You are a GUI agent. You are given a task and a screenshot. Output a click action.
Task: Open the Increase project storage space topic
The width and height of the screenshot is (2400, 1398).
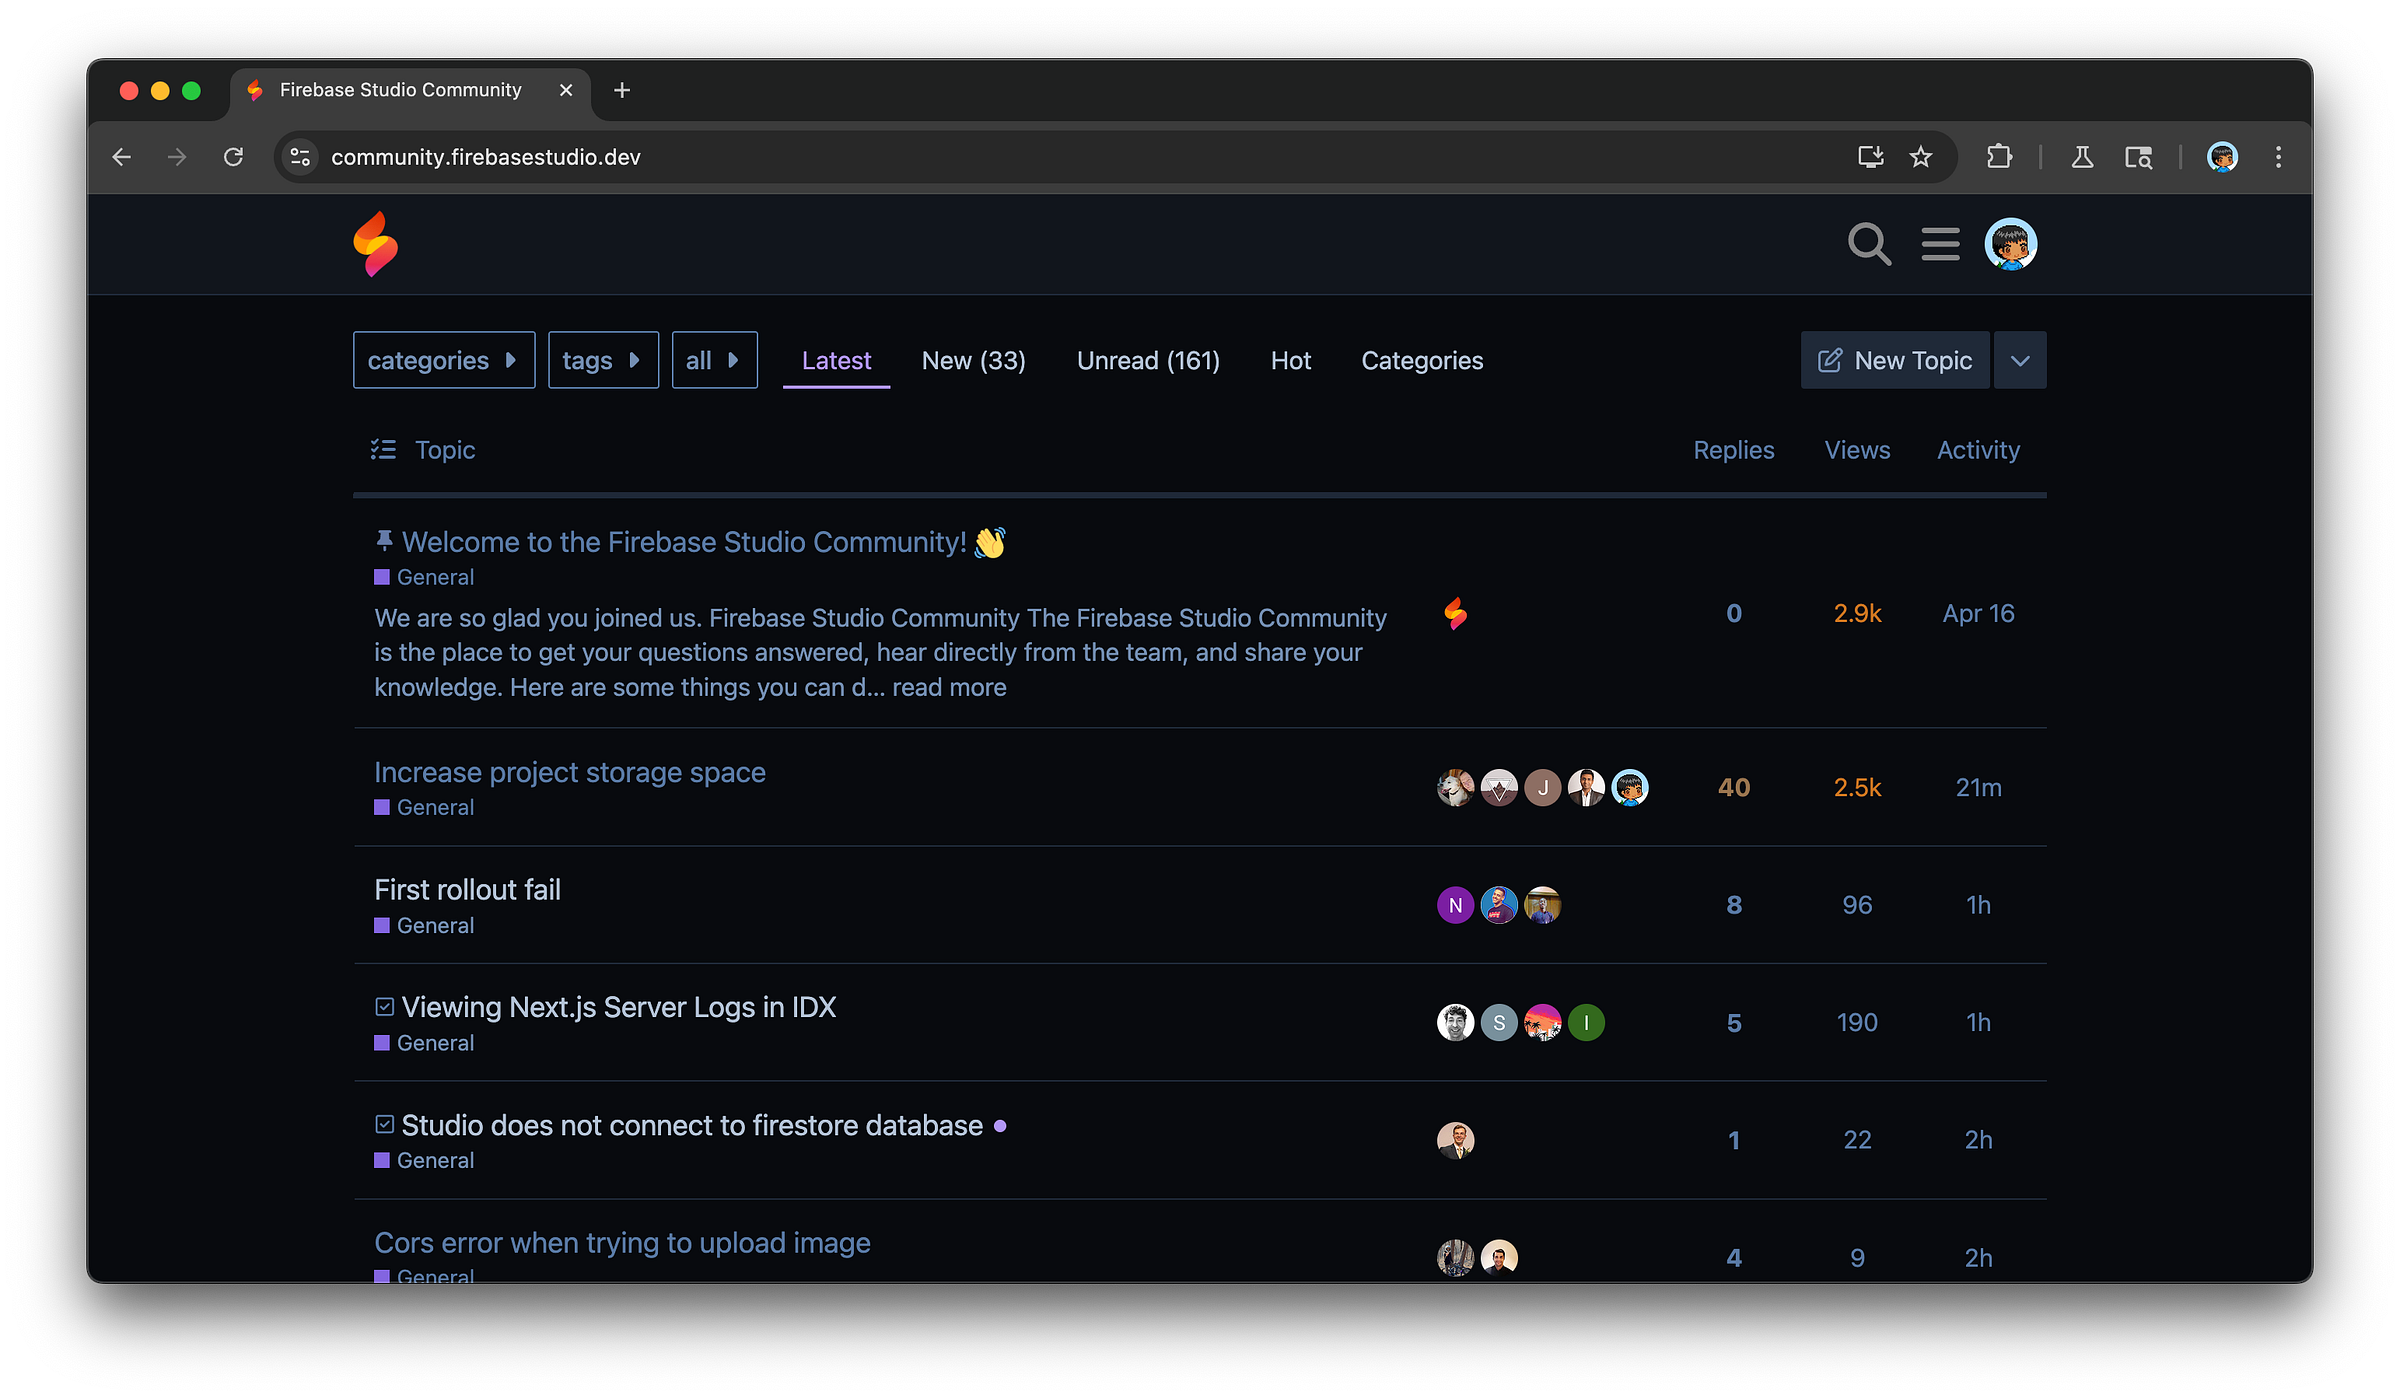click(x=569, y=772)
